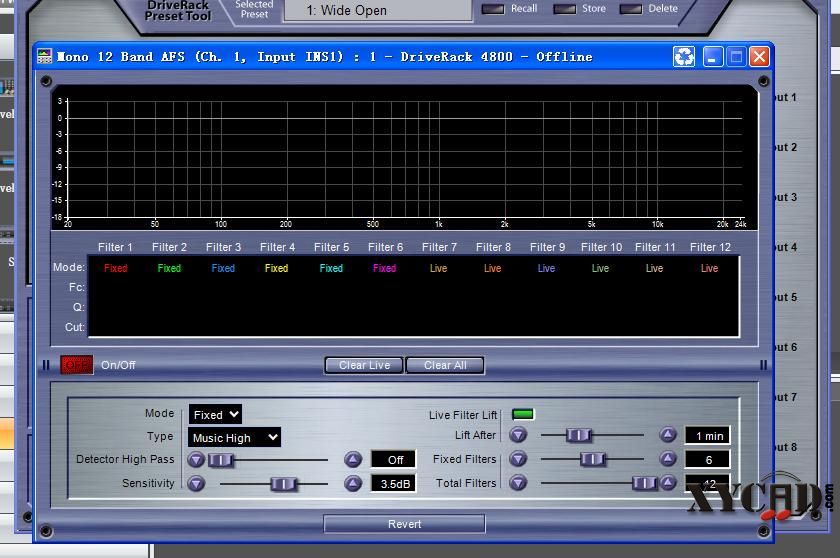Select Filter 2 Fixed mode cell
The image size is (840, 558).
tap(169, 268)
